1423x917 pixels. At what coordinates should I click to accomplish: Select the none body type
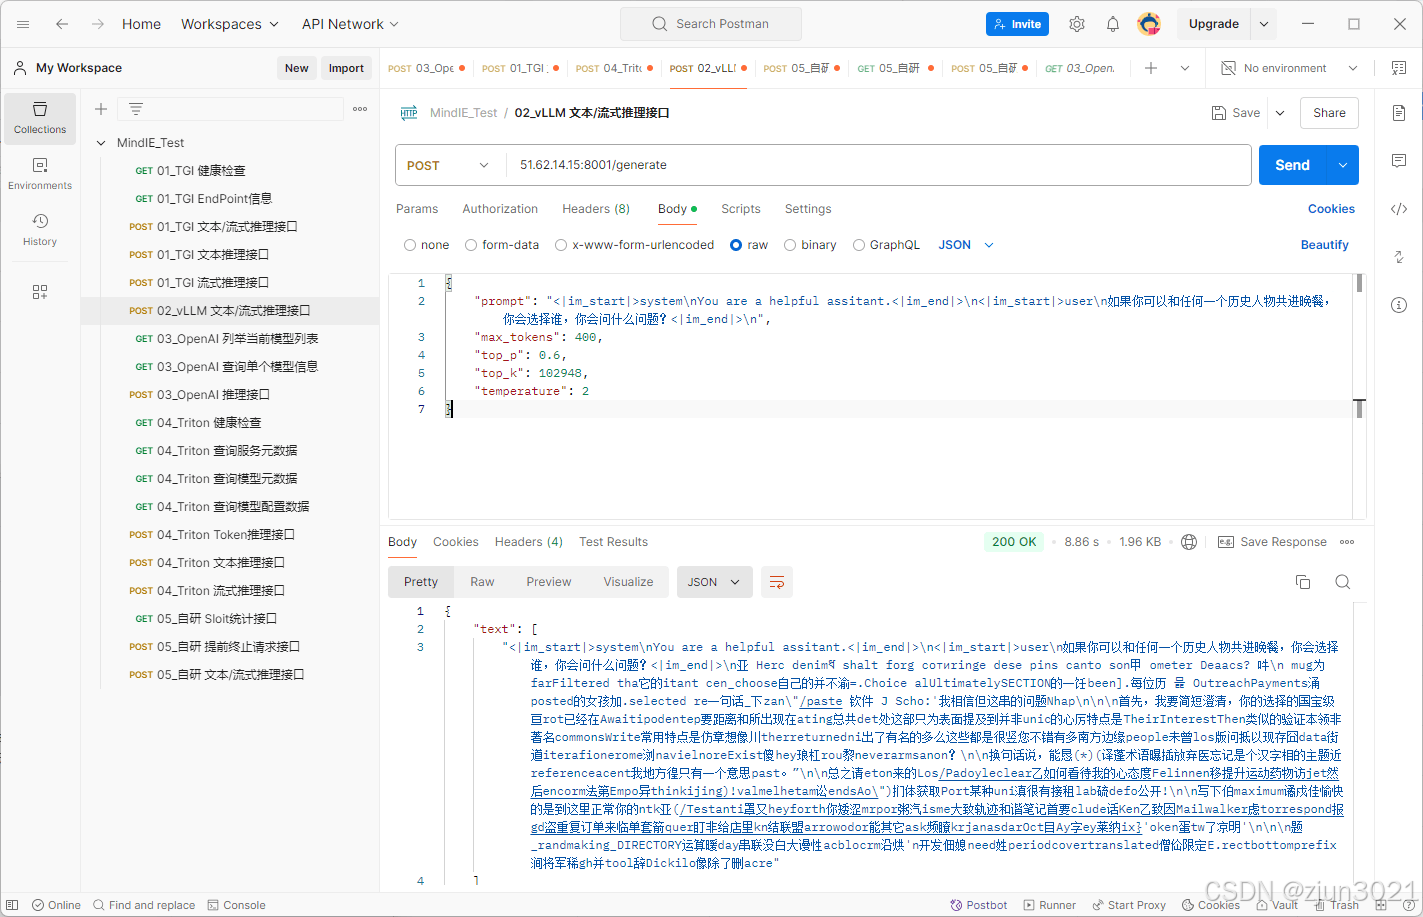(x=427, y=245)
